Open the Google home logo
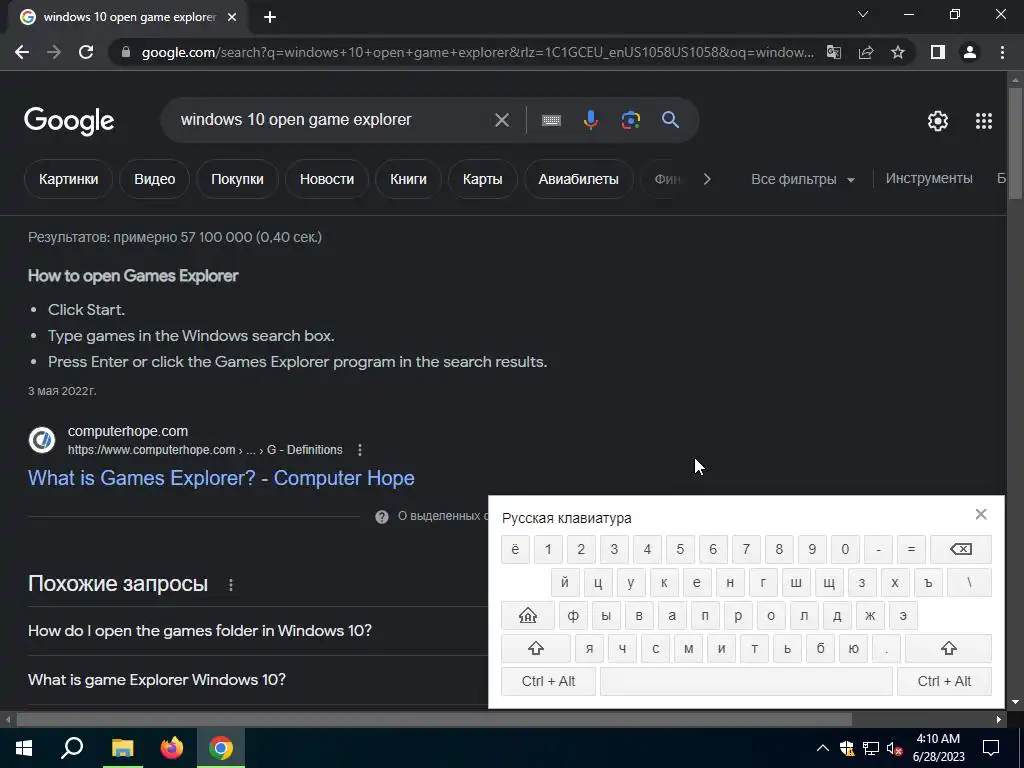Viewport: 1024px width, 768px height. point(69,121)
